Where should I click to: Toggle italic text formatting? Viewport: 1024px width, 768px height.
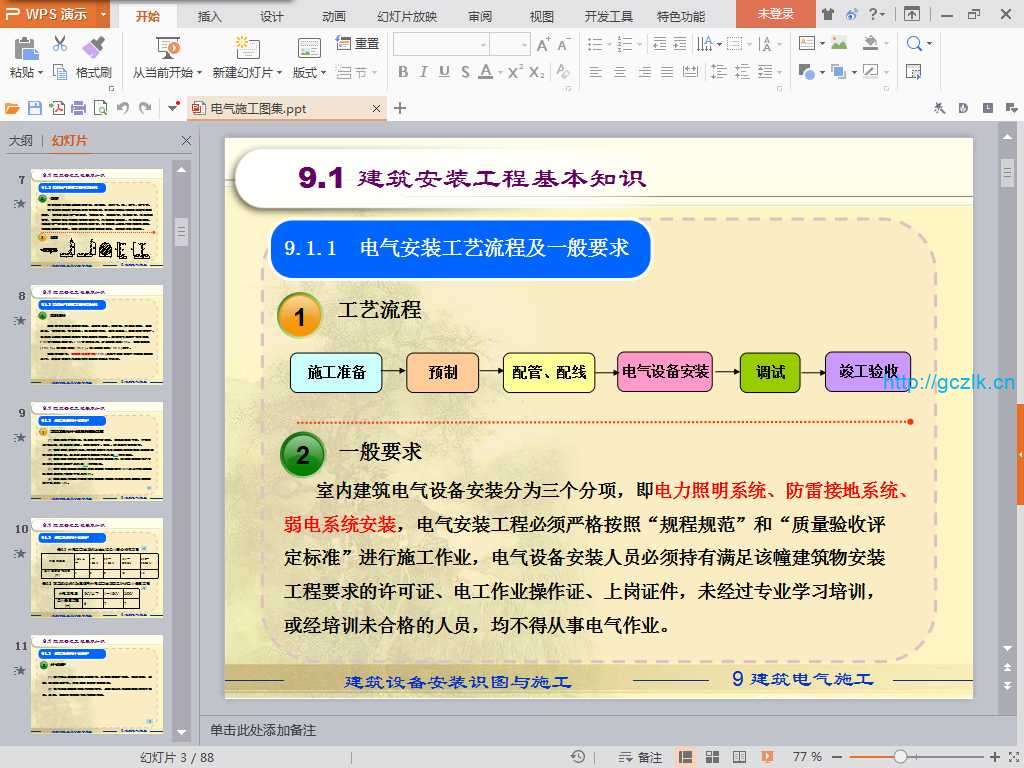point(423,72)
